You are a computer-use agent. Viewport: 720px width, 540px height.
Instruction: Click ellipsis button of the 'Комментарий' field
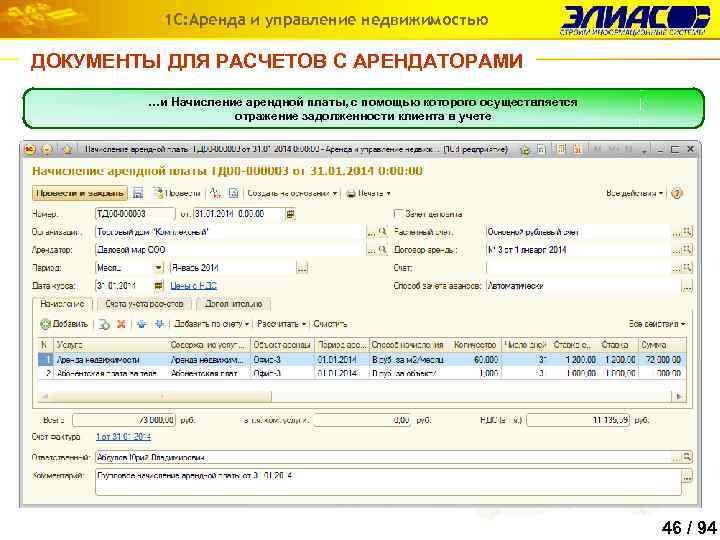[x=687, y=477]
